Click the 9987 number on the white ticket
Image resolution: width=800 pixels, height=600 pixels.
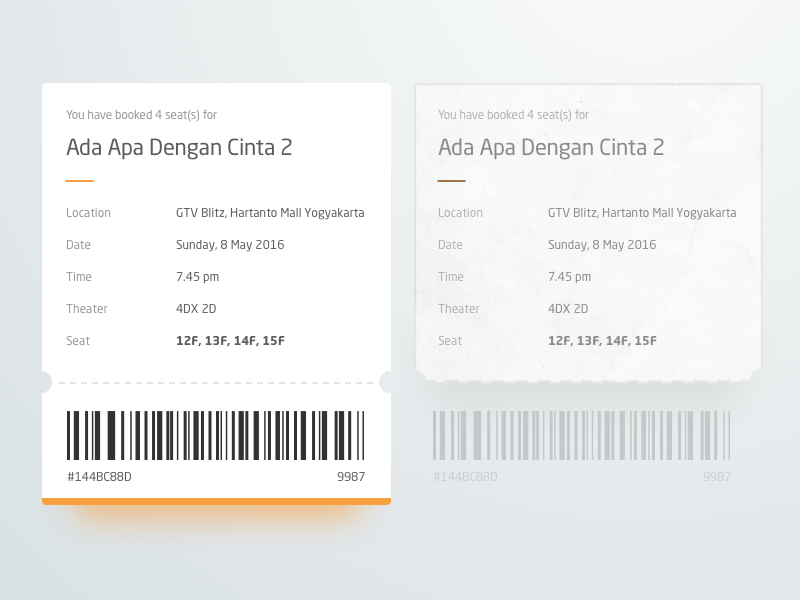click(x=351, y=477)
